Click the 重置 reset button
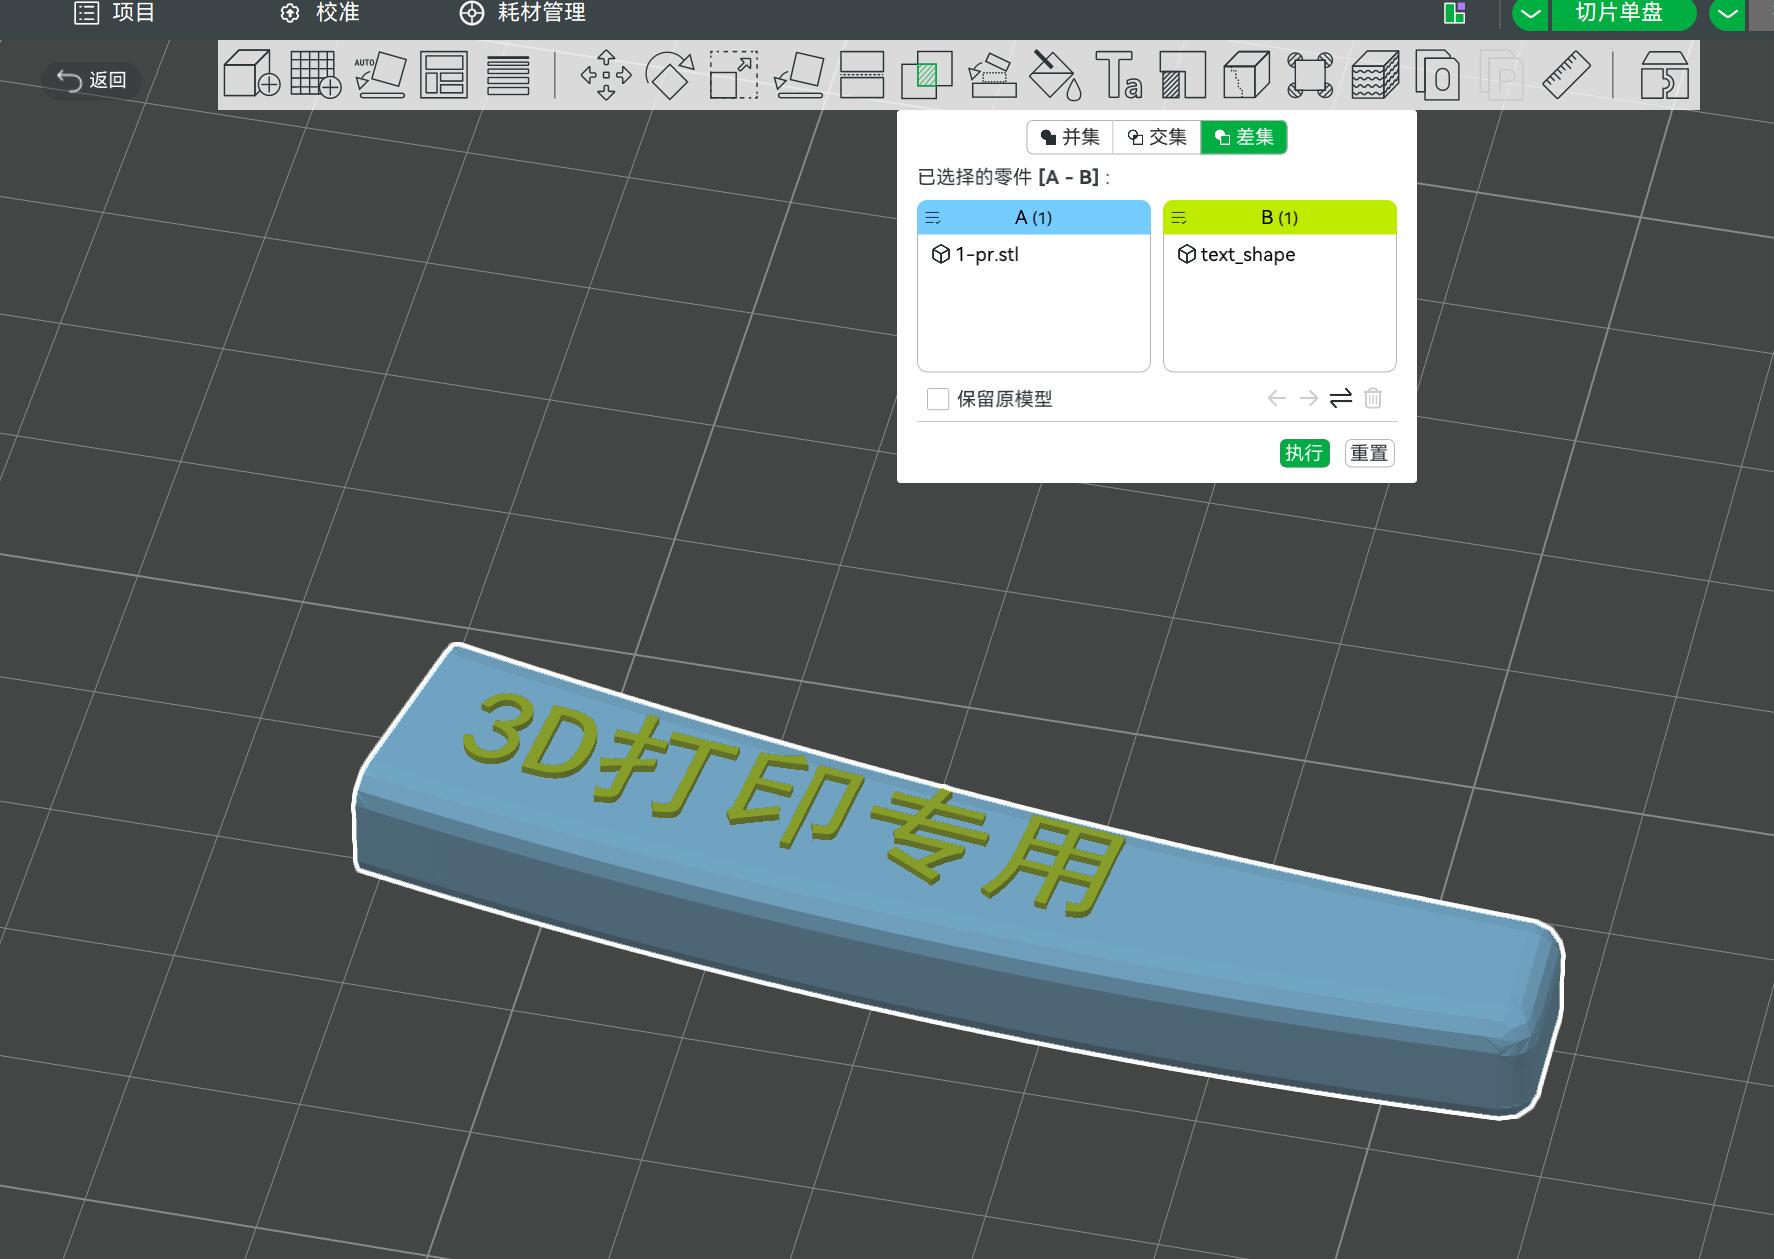Image resolution: width=1774 pixels, height=1259 pixels. tap(1369, 453)
